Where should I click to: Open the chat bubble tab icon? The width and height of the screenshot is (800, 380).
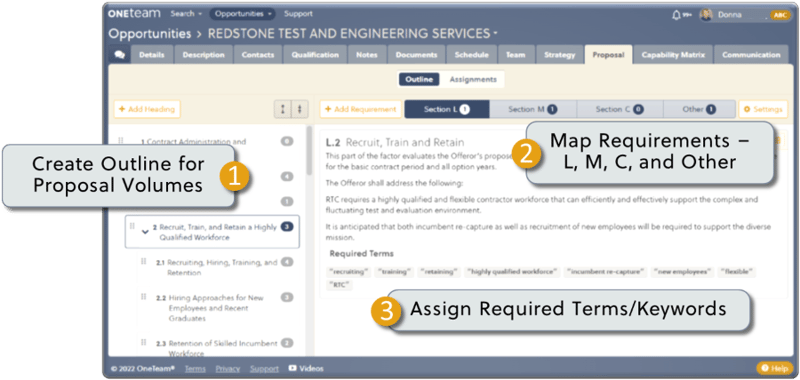tap(119, 55)
